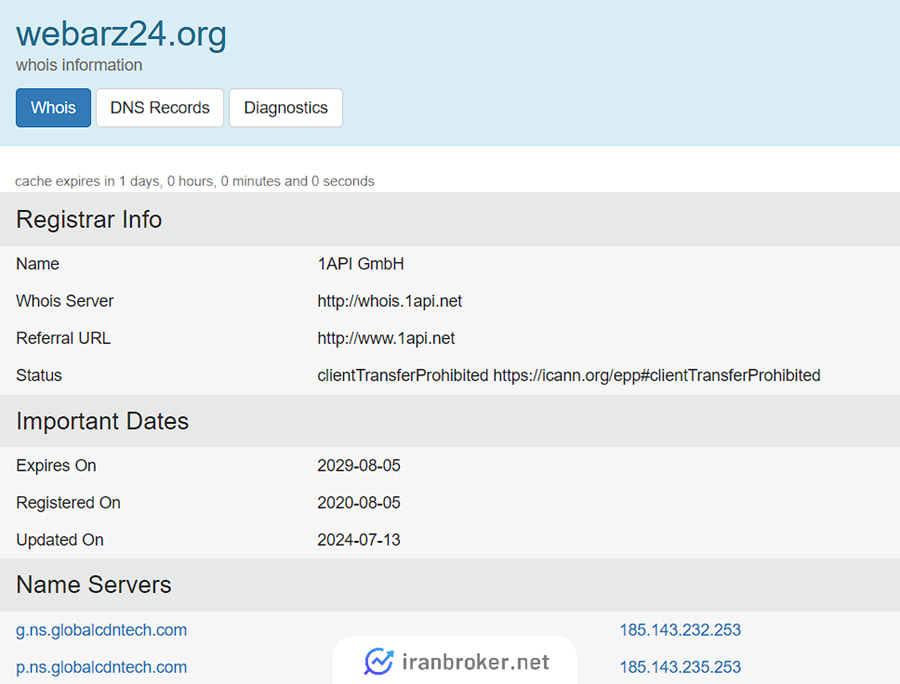Open the DNS Records tab

160,108
